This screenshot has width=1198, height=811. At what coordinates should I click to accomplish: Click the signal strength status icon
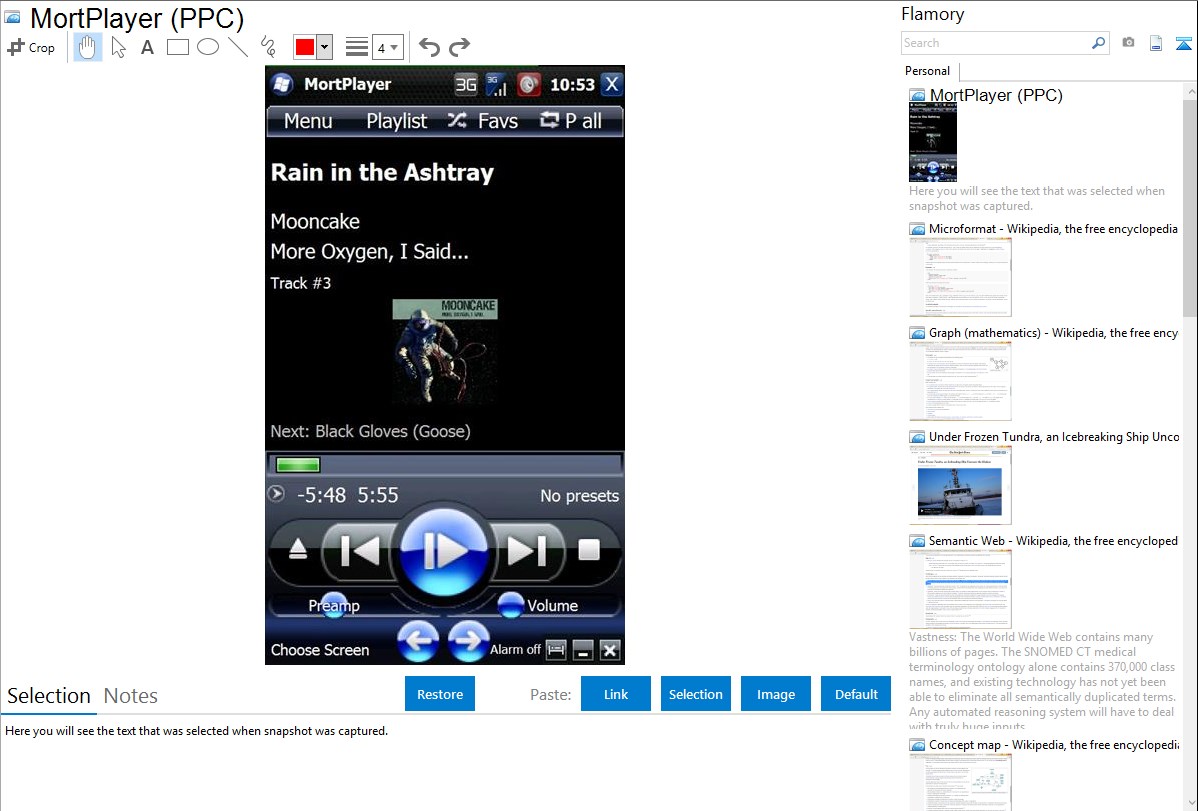[497, 84]
